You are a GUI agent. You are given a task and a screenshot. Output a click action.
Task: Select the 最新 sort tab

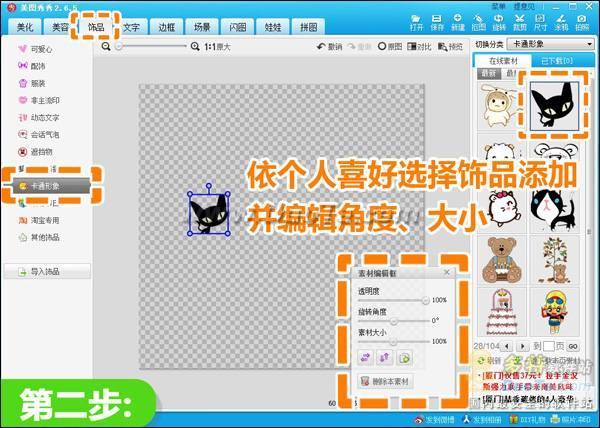(x=489, y=73)
